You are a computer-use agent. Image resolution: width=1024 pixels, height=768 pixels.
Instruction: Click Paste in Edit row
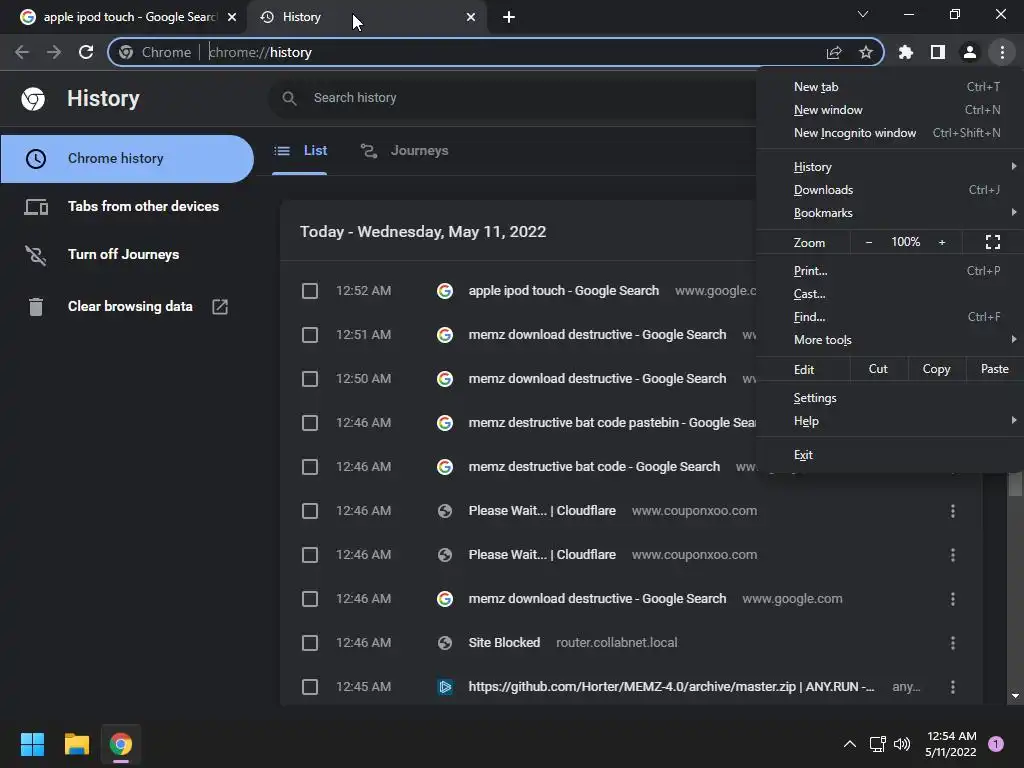995,369
